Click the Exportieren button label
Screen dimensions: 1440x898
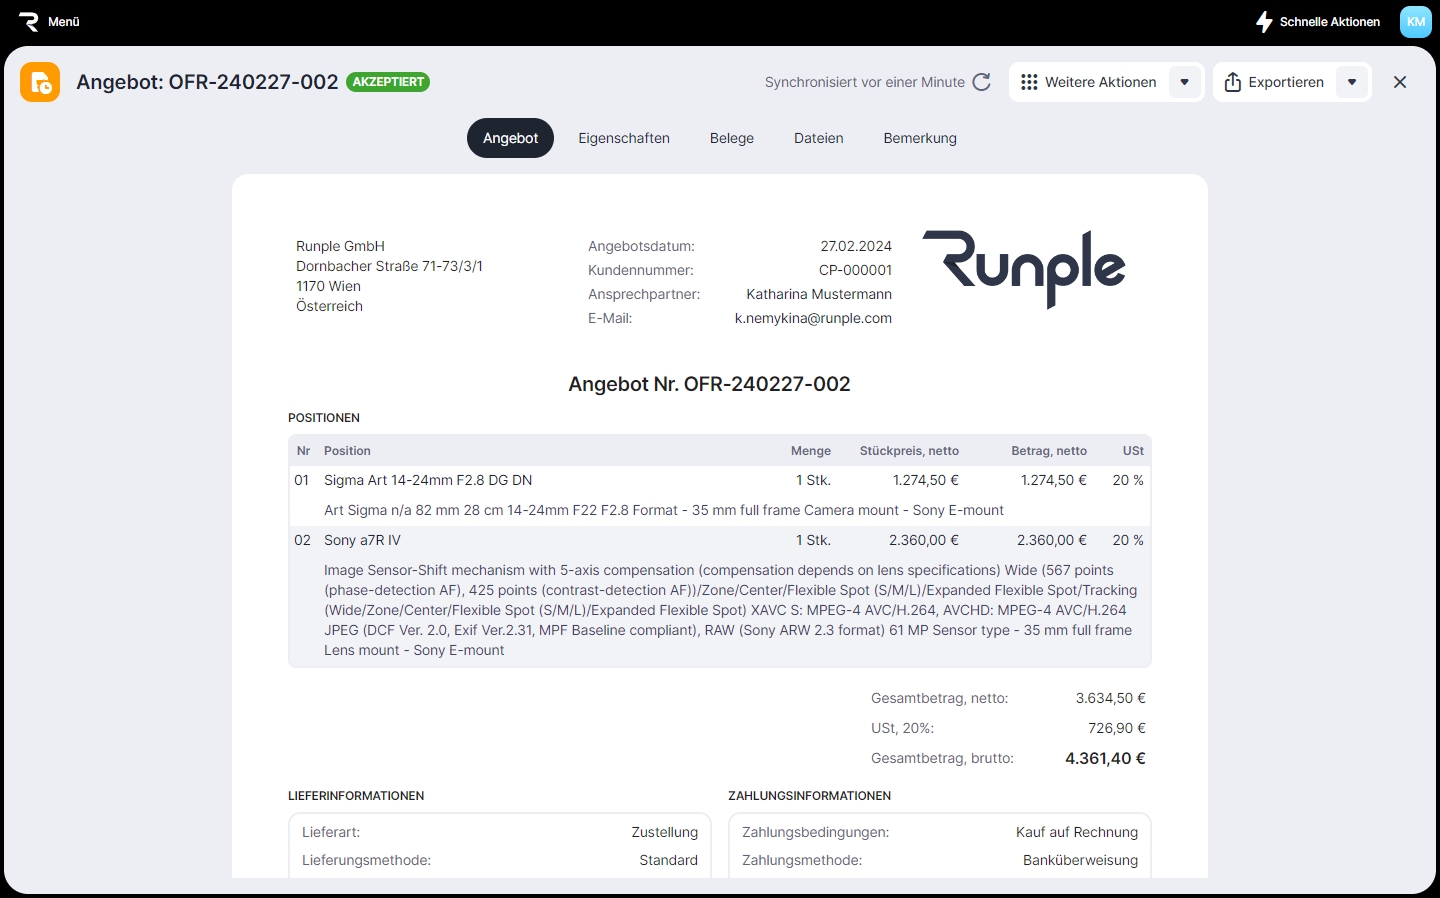pyautogui.click(x=1286, y=82)
